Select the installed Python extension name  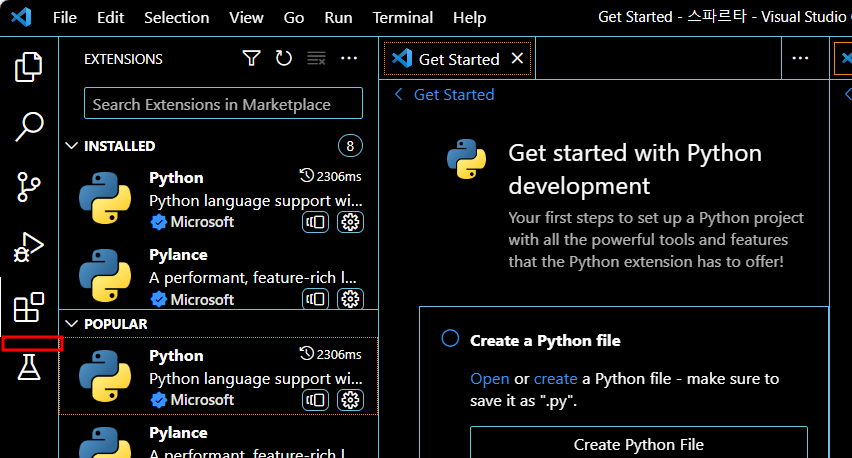[176, 178]
